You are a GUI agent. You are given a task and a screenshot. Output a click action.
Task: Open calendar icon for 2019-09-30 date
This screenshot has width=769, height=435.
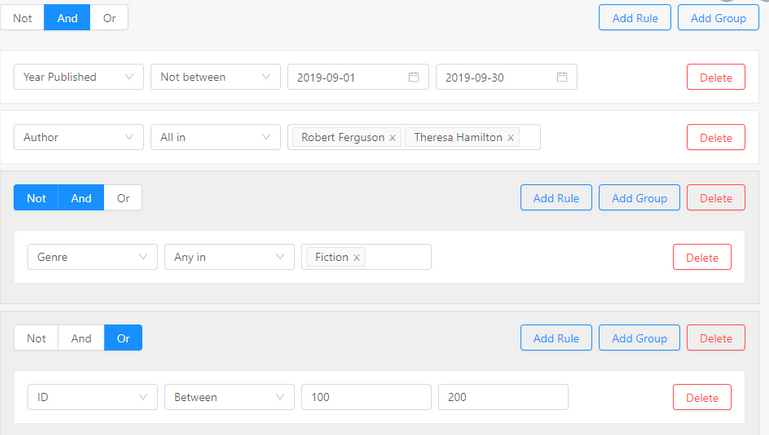point(562,77)
